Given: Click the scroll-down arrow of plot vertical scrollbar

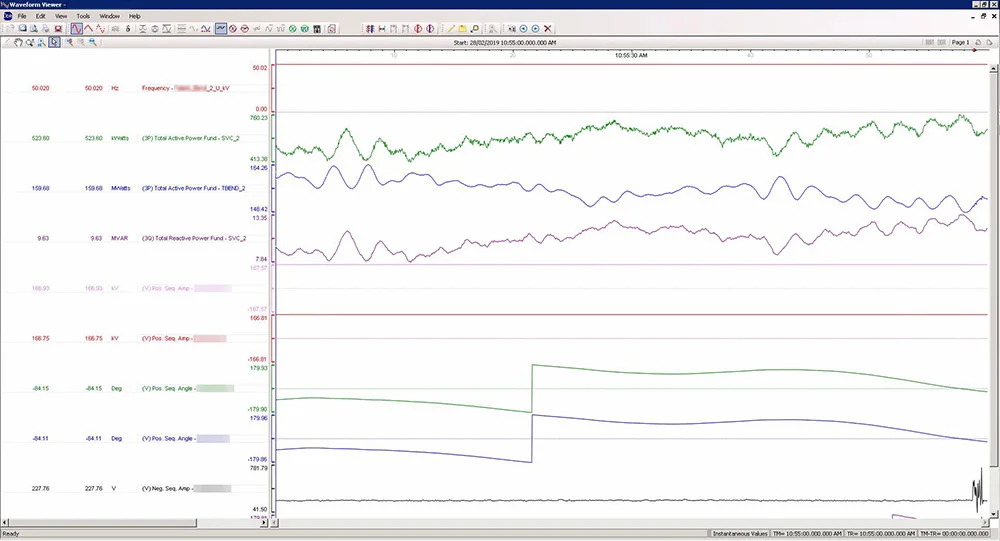Looking at the screenshot, I should pyautogui.click(x=994, y=514).
